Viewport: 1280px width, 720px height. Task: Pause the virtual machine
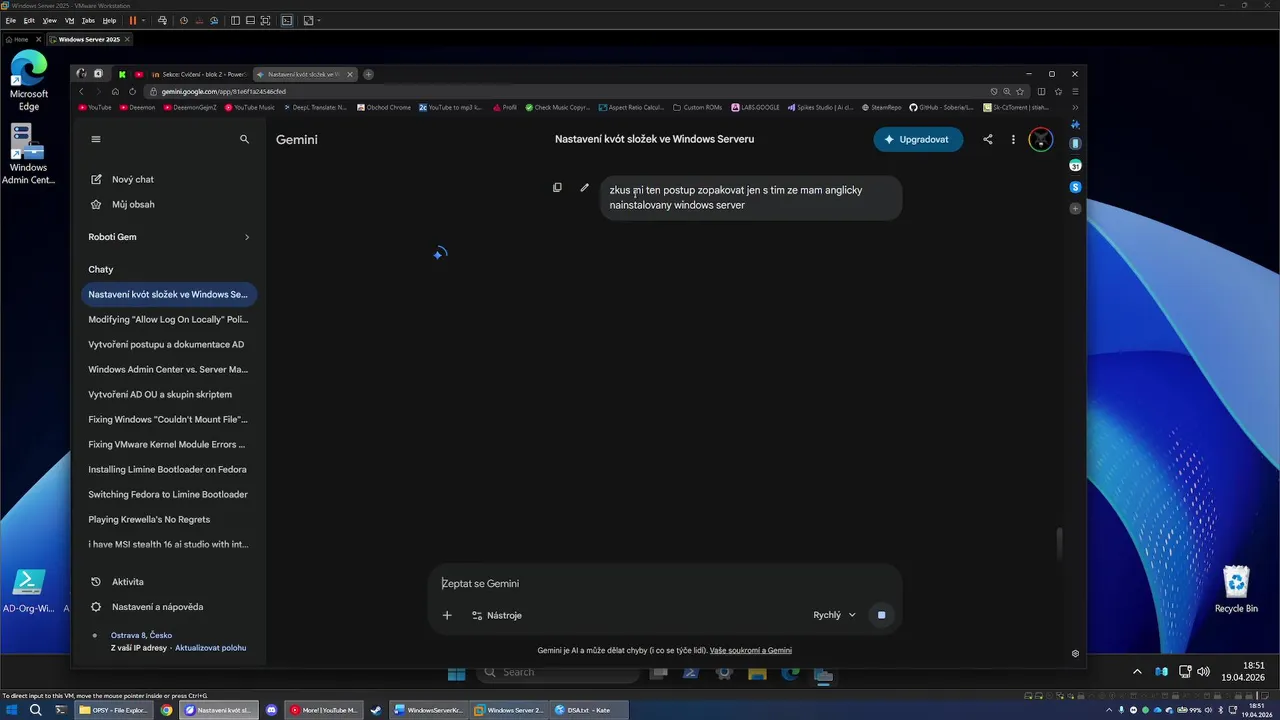point(133,20)
